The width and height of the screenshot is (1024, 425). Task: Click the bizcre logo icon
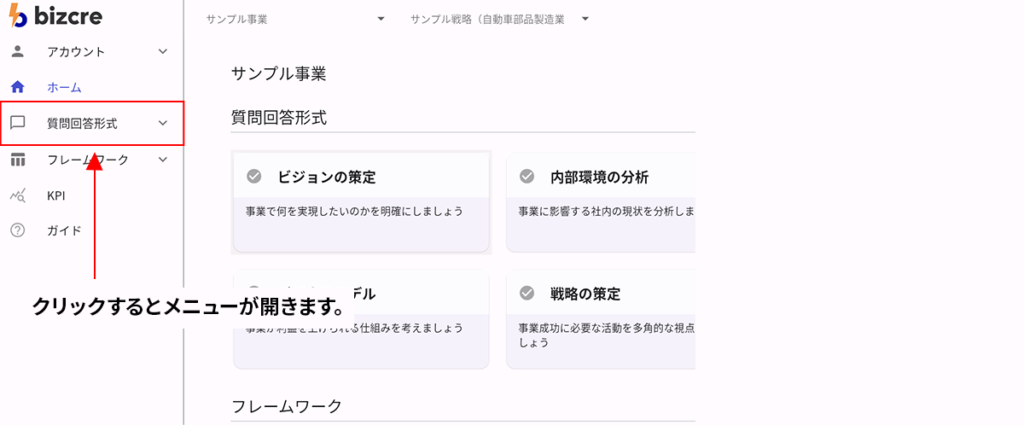coord(18,16)
